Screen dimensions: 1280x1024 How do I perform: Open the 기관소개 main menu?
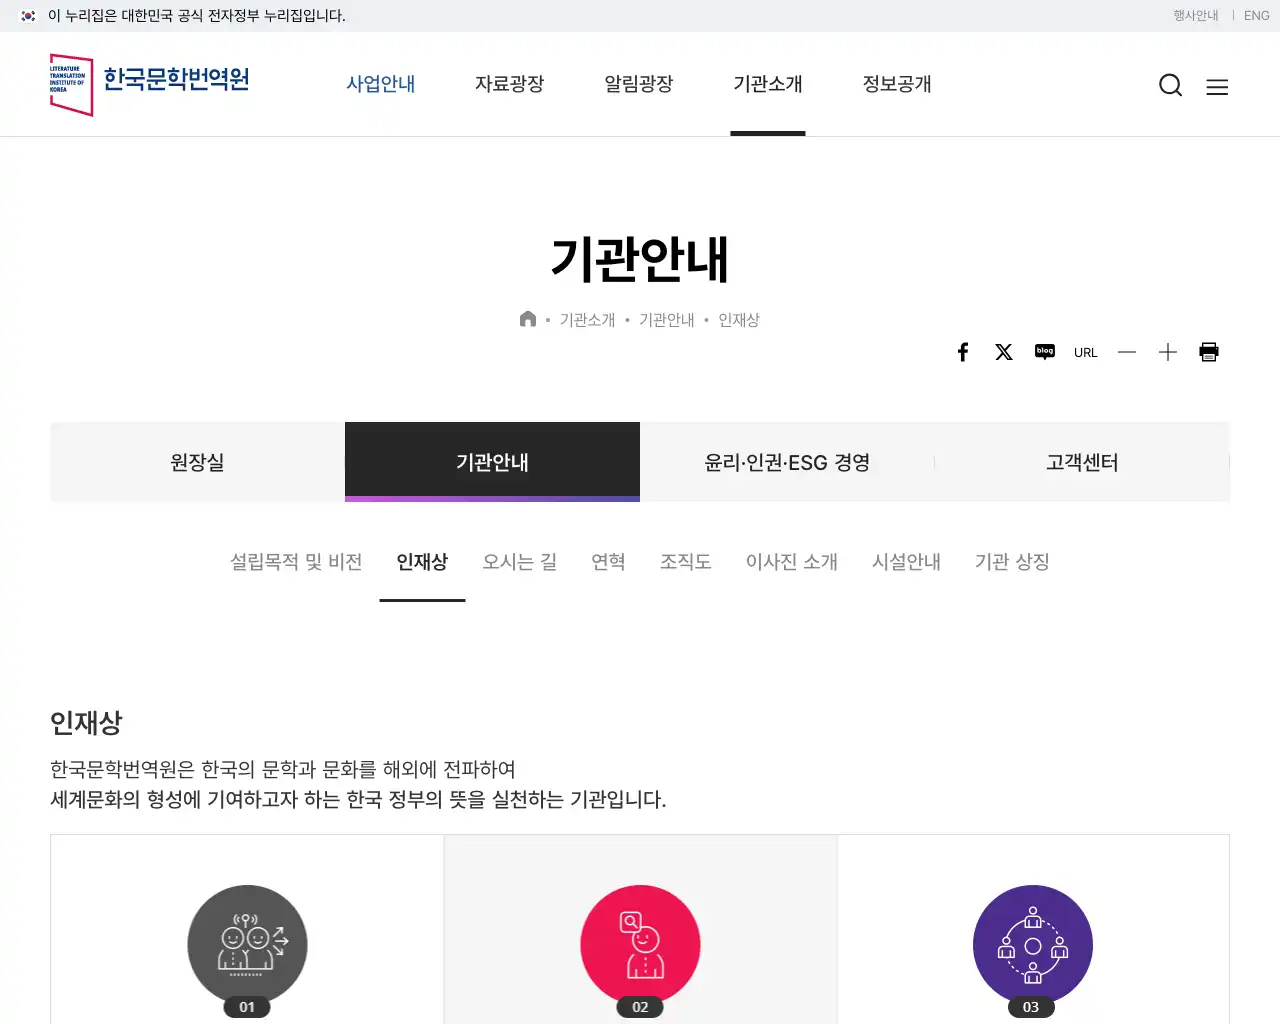(x=768, y=84)
